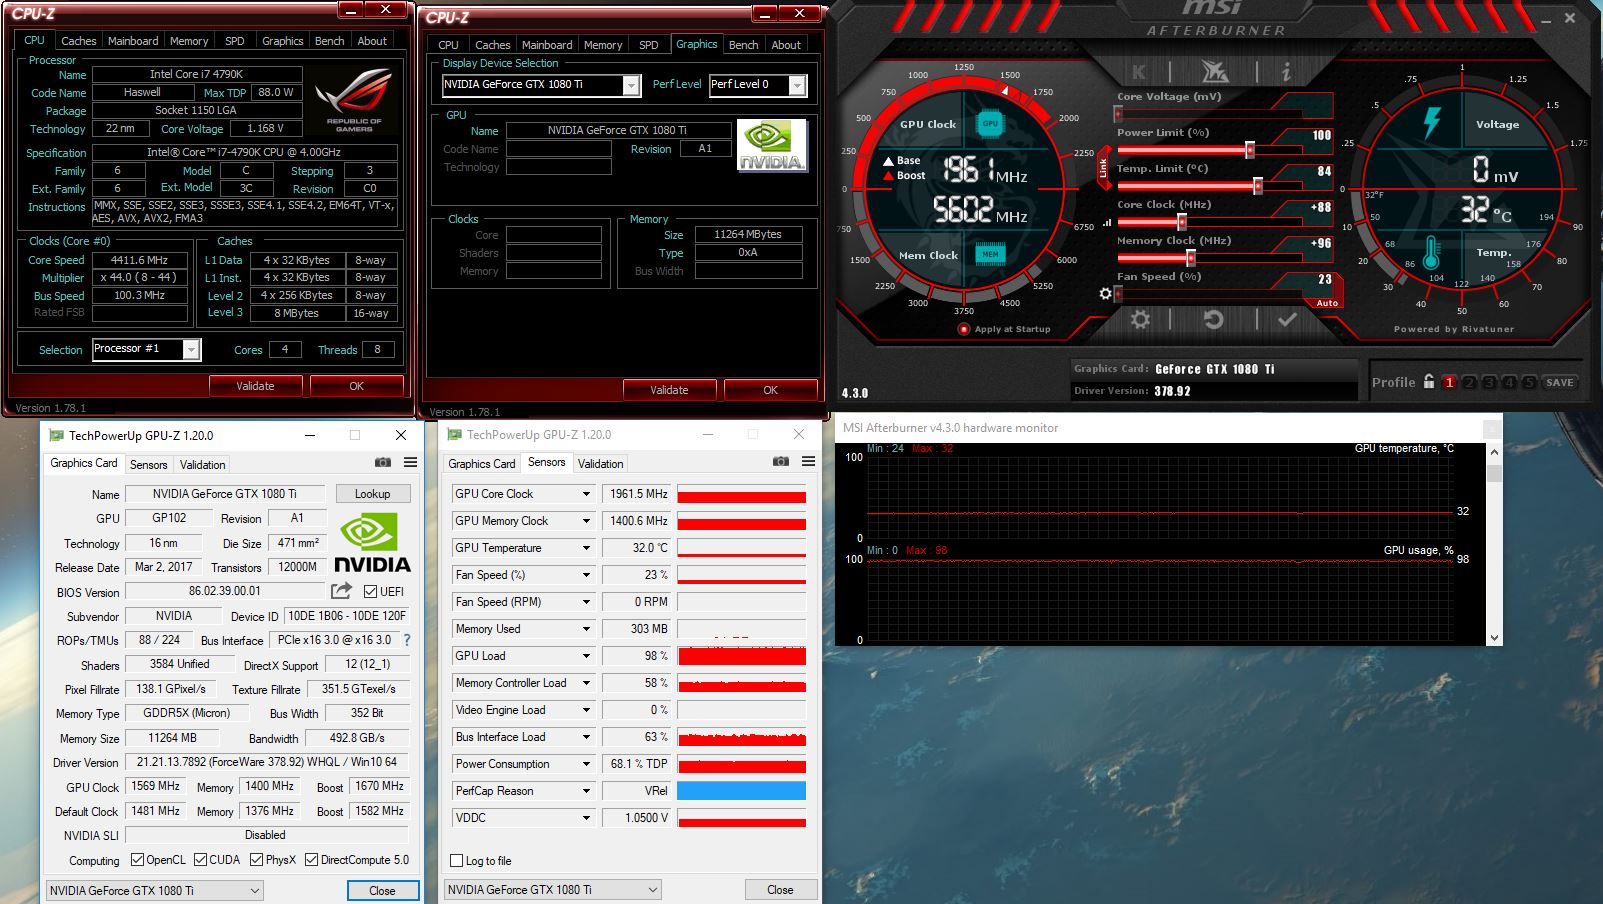Click Validate in the left CPU-Z window
The image size is (1603, 904).
tap(255, 386)
